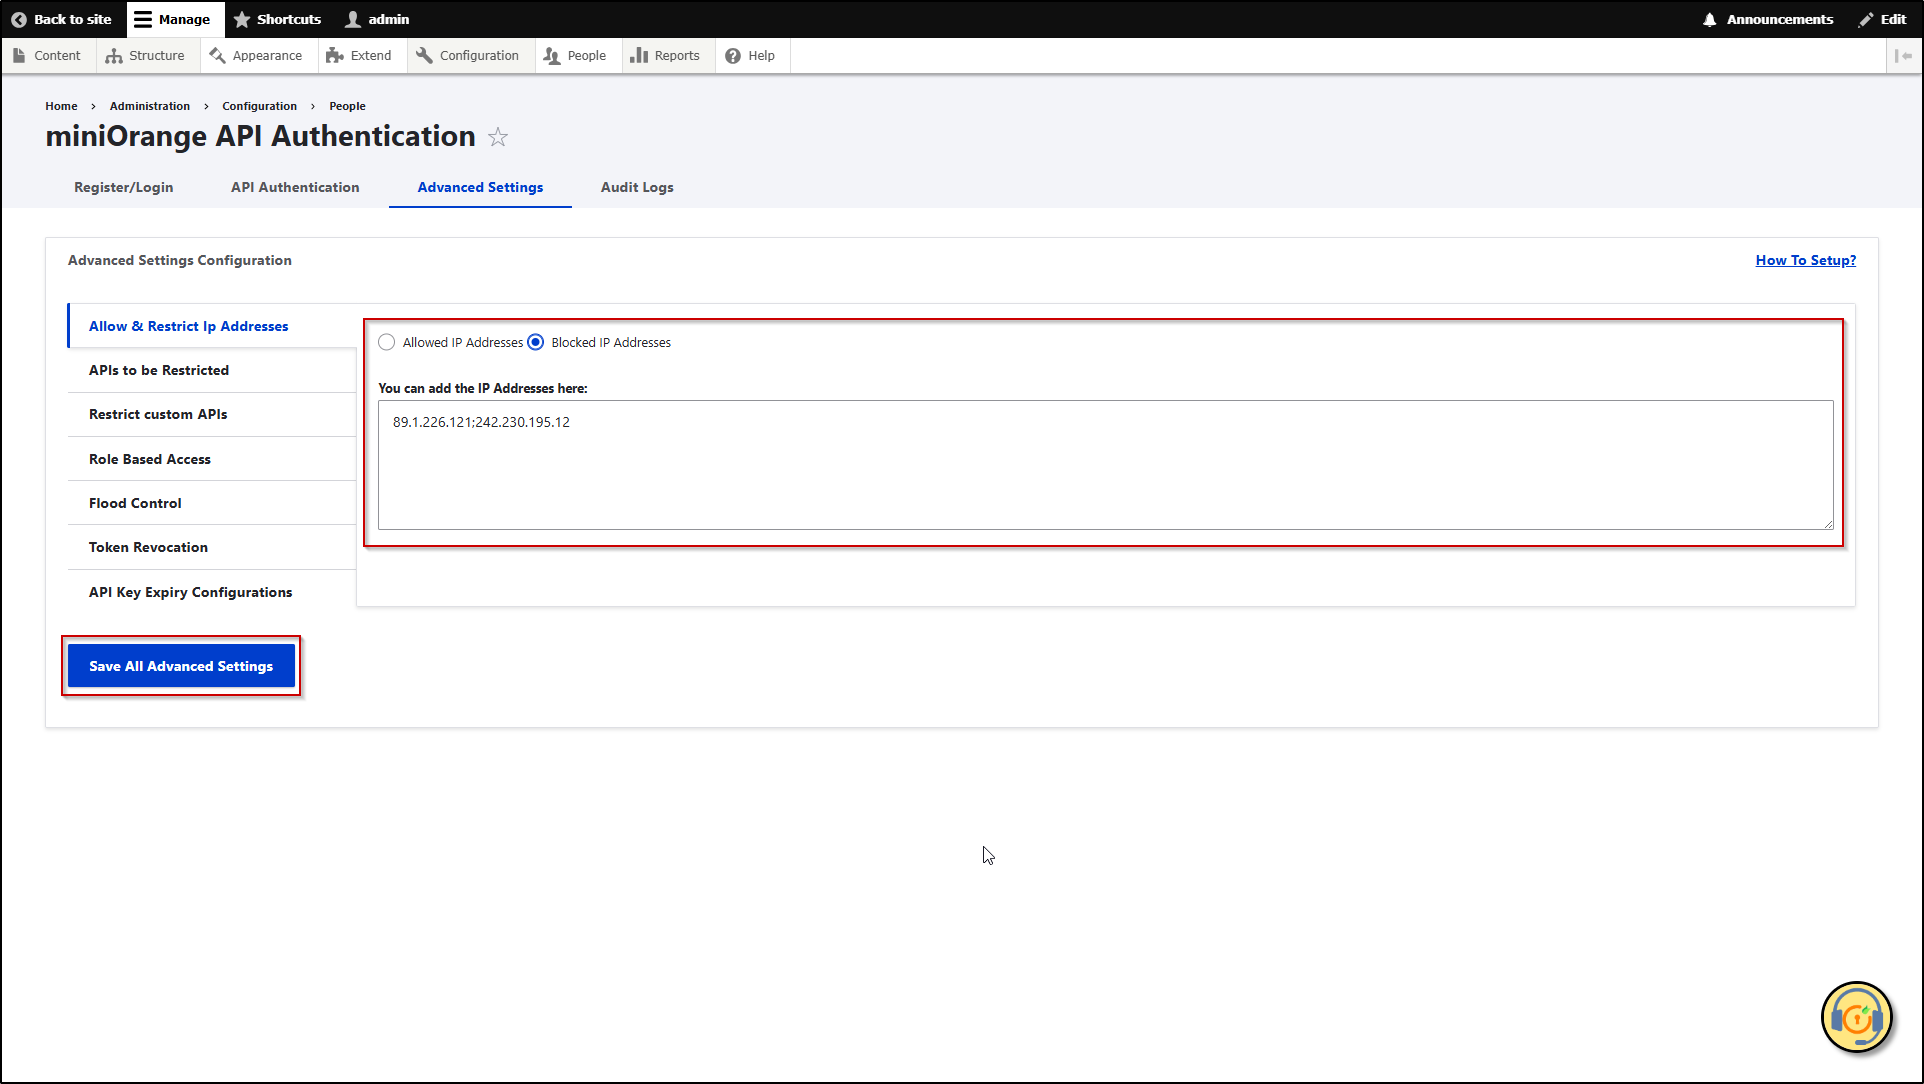Select APIs to be Restricted section
This screenshot has width=1924, height=1084.
tap(212, 370)
